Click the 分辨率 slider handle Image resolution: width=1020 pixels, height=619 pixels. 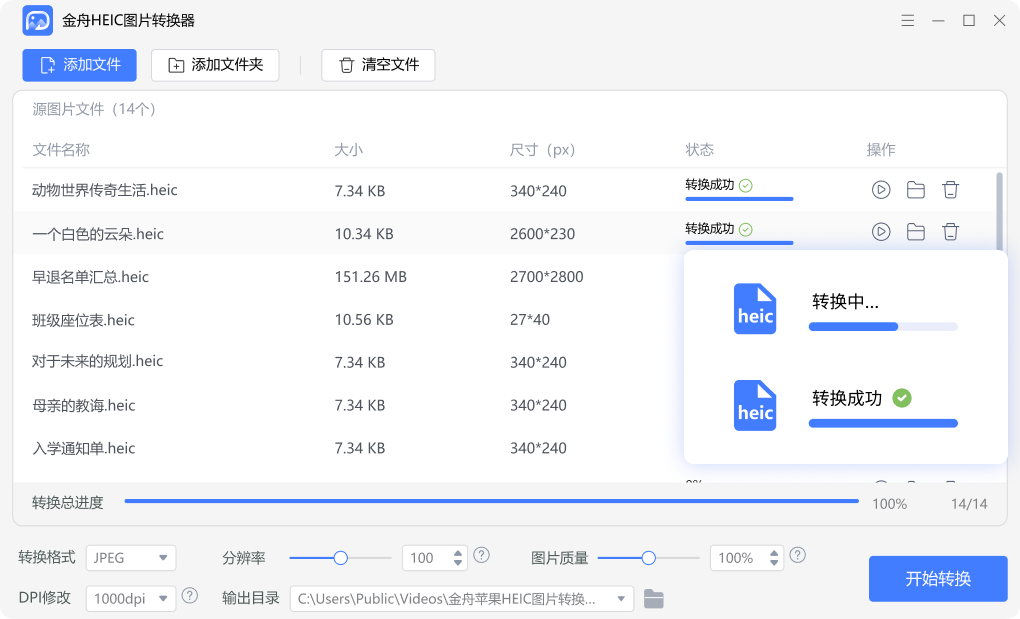340,558
